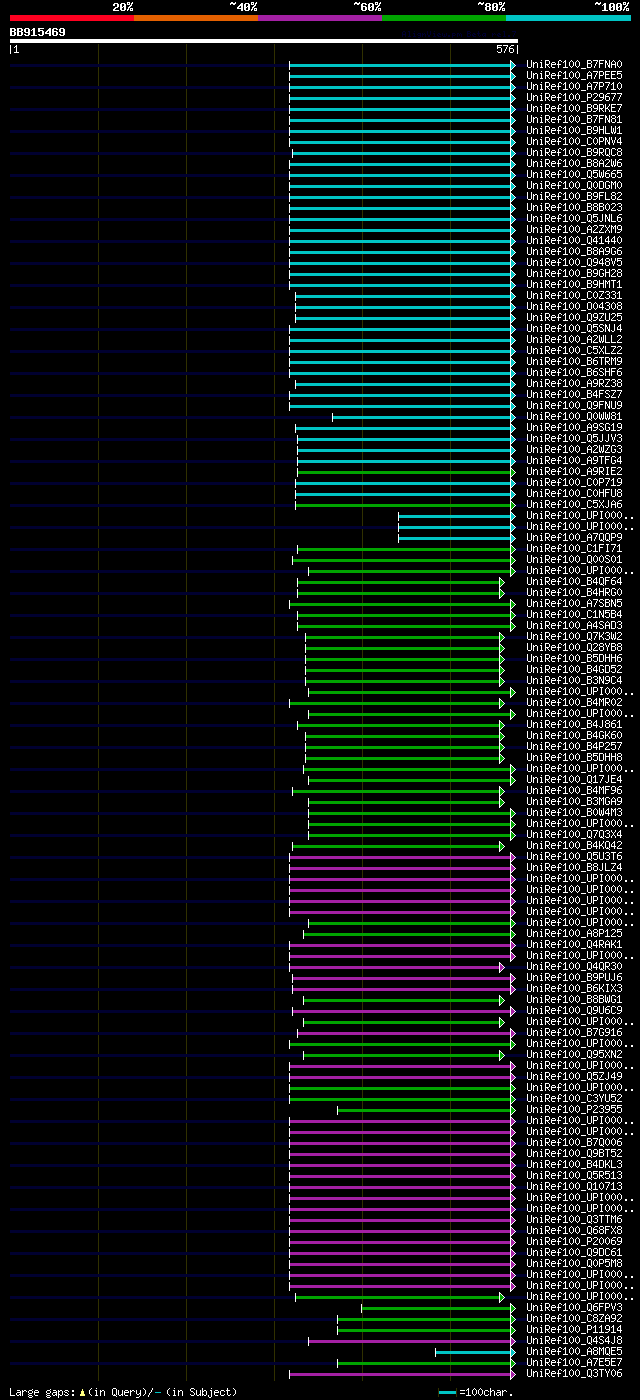Click the query ID BB915469
The width and height of the screenshot is (640, 1400).
[37, 32]
